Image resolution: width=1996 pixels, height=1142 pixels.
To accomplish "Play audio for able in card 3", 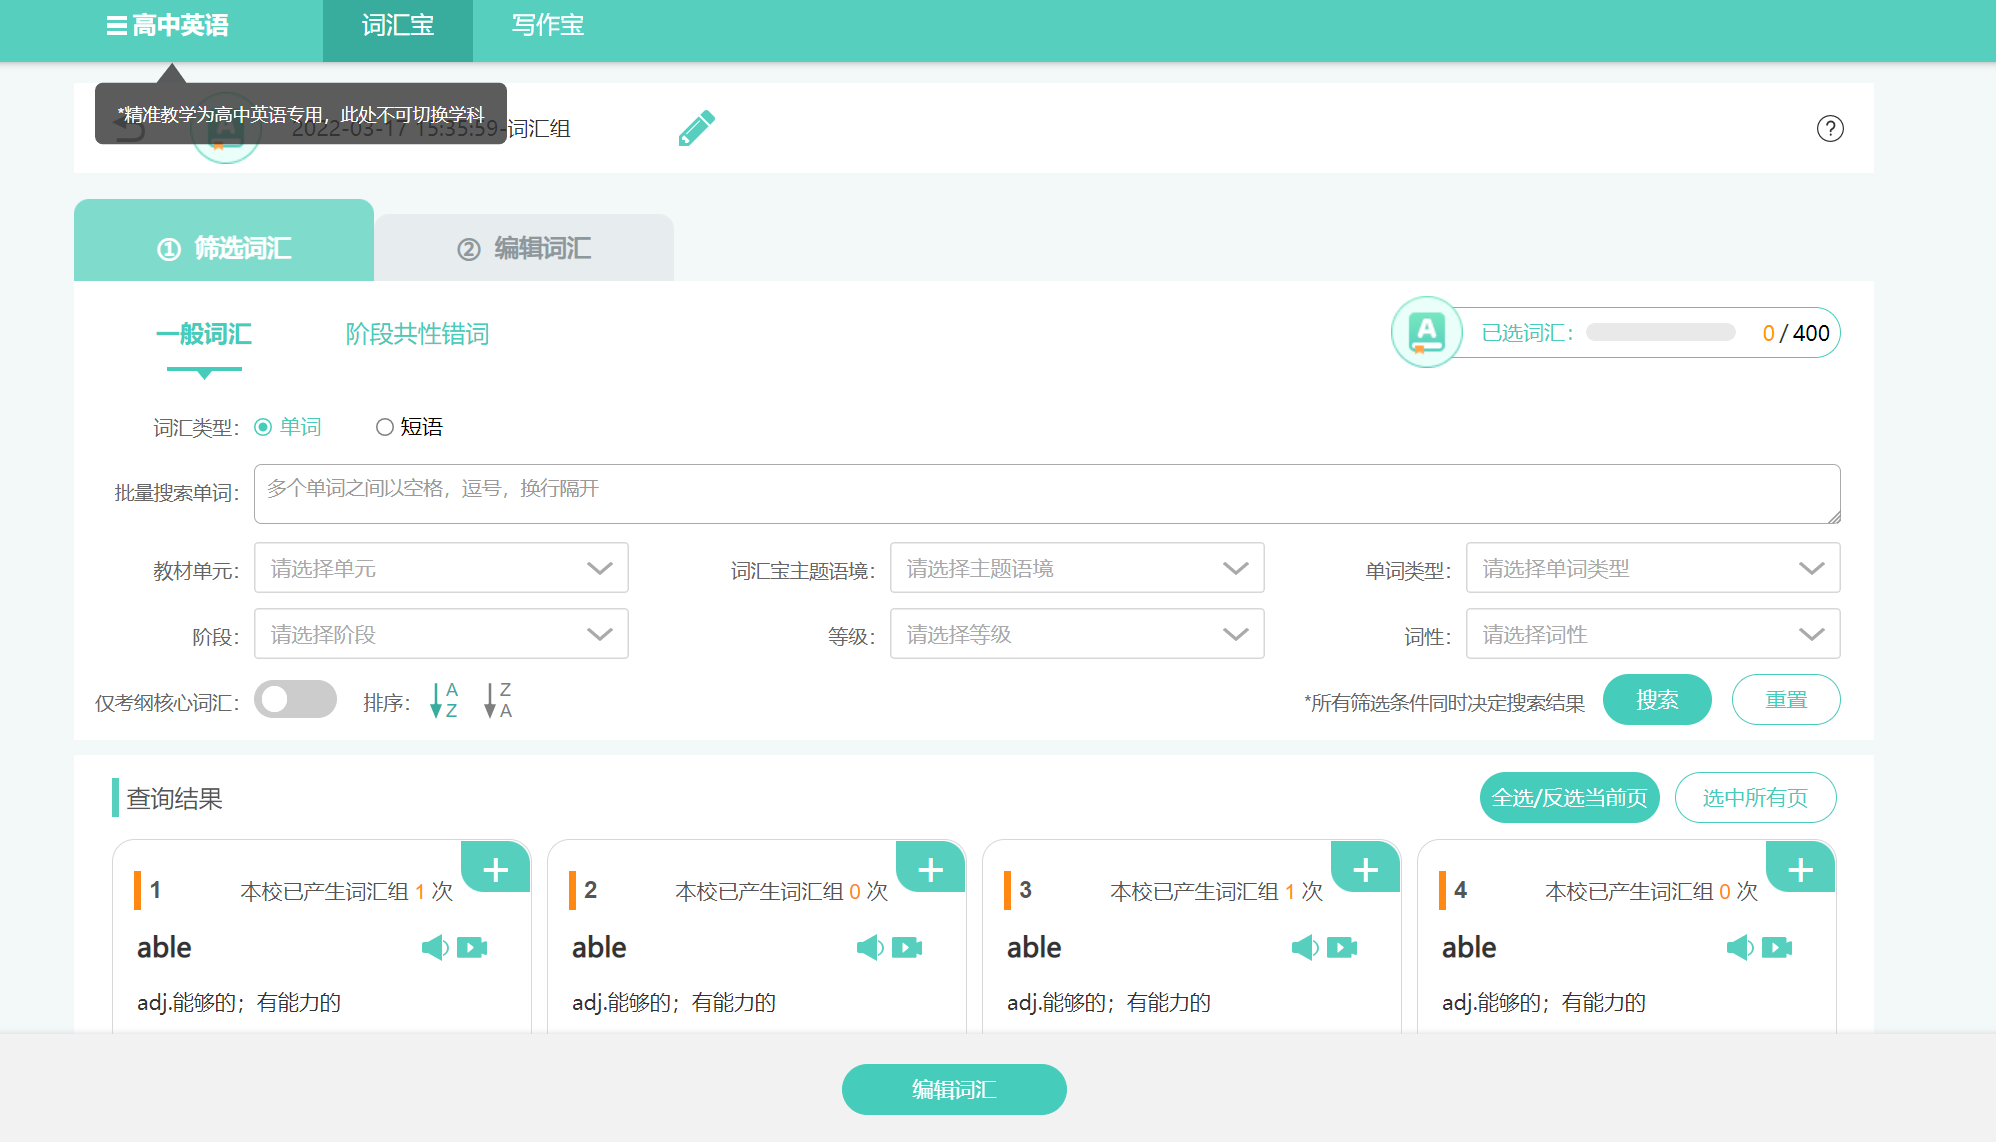I will click(x=1305, y=947).
